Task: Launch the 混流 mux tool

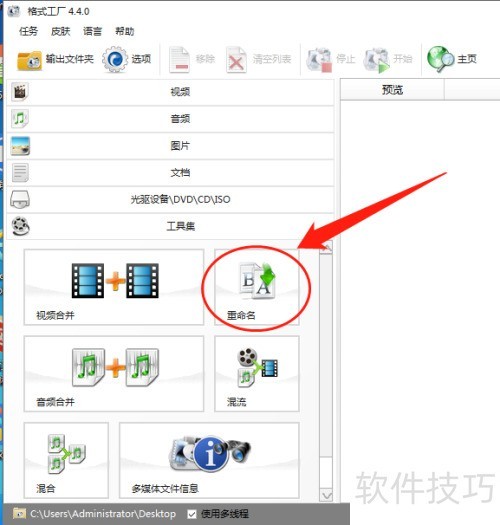Action: click(257, 374)
